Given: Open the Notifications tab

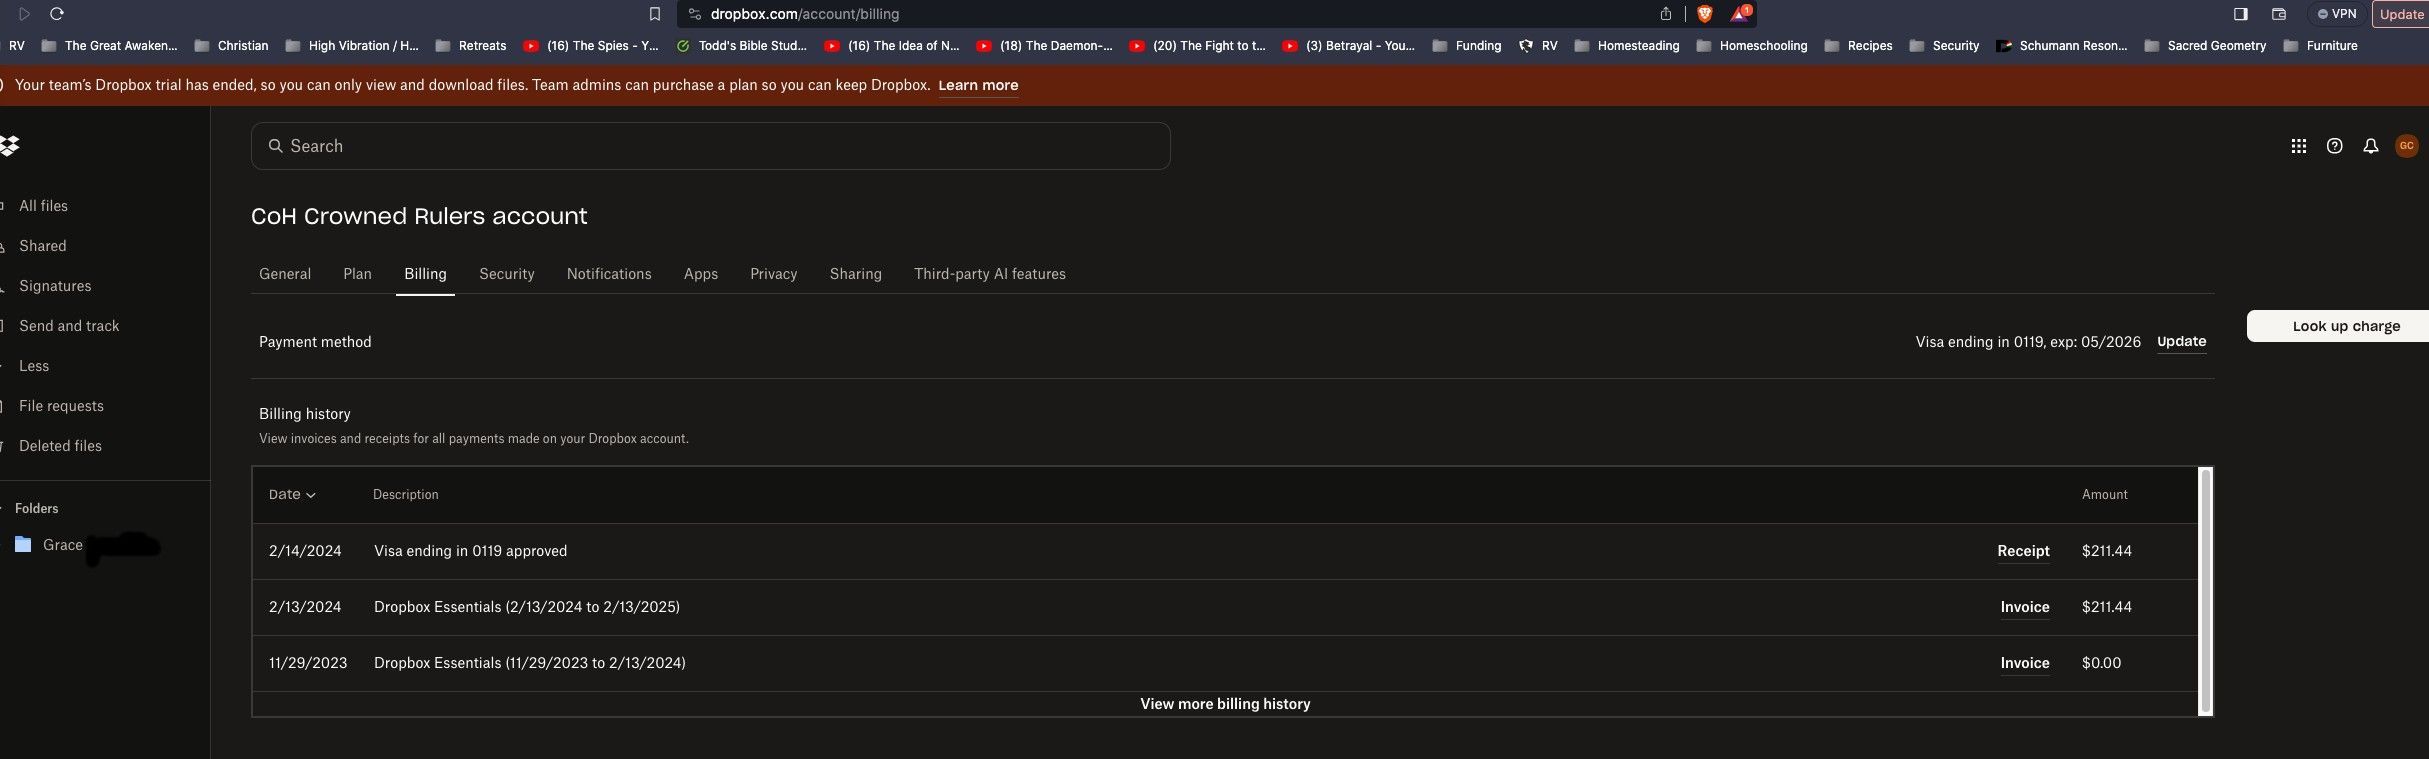Looking at the screenshot, I should coord(609,274).
